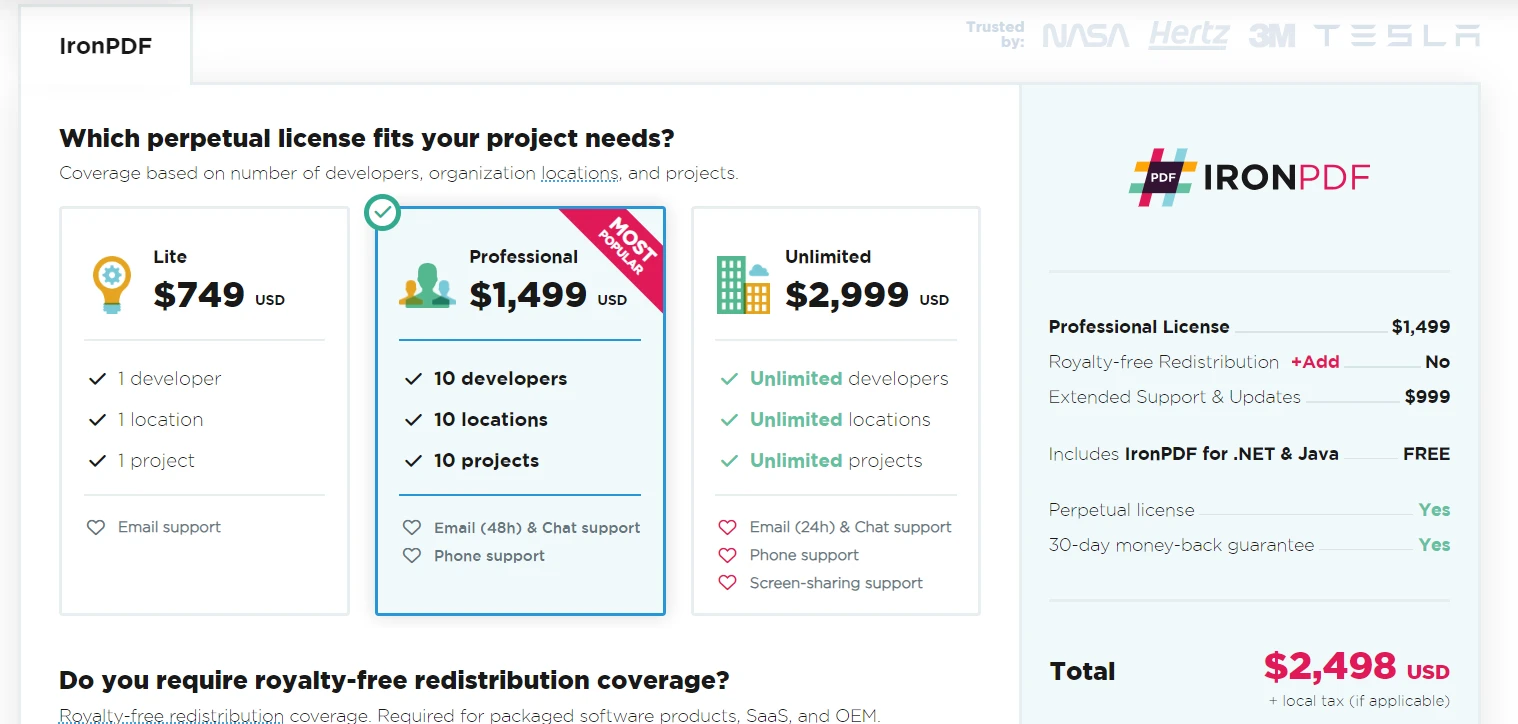
Task: Click the 30-day money-back guarantee label
Action: tap(1181, 545)
